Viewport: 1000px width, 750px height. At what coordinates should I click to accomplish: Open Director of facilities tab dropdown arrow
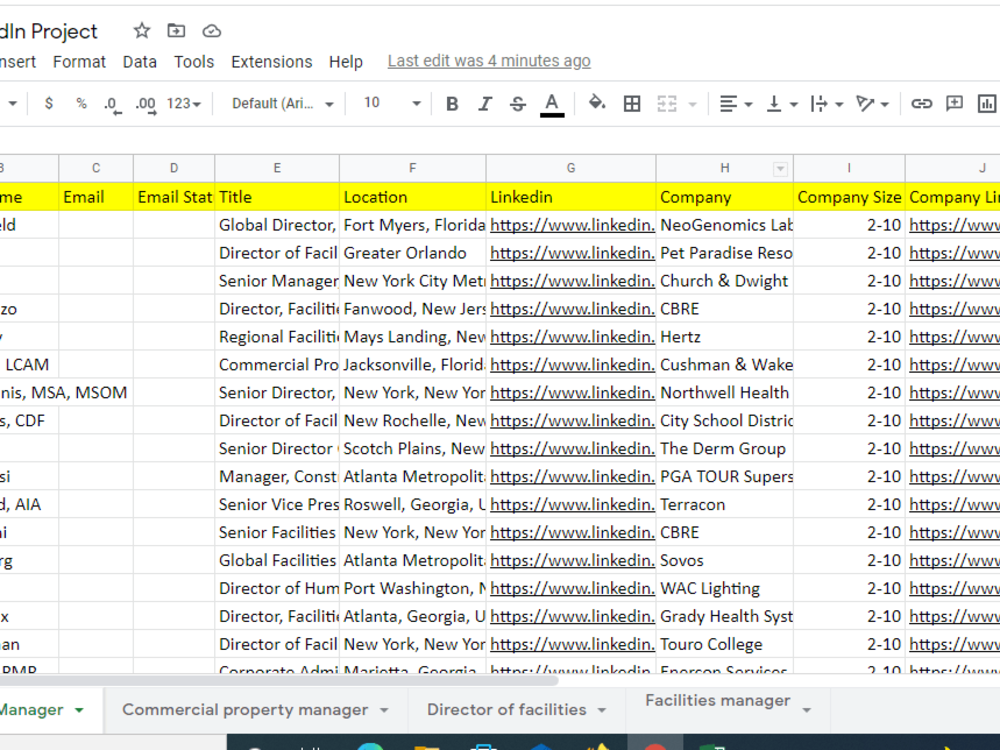[x=601, y=710]
